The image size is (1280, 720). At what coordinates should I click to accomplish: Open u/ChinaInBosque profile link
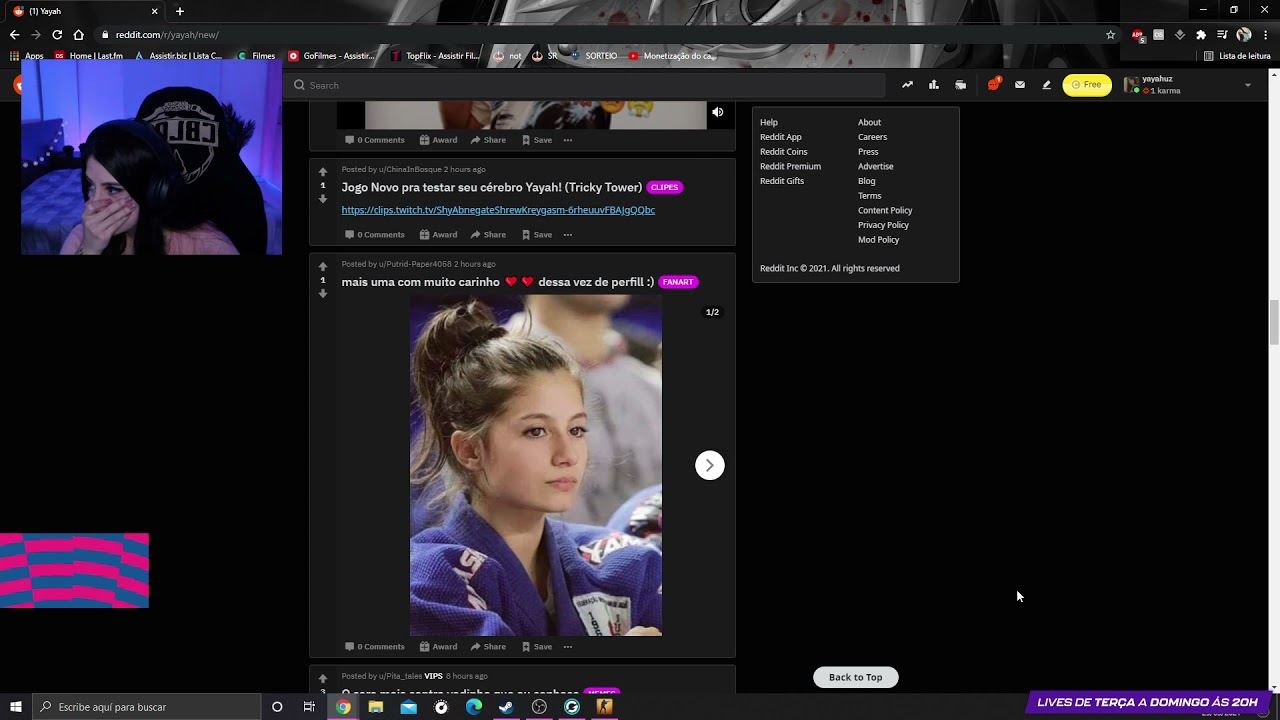pos(410,169)
